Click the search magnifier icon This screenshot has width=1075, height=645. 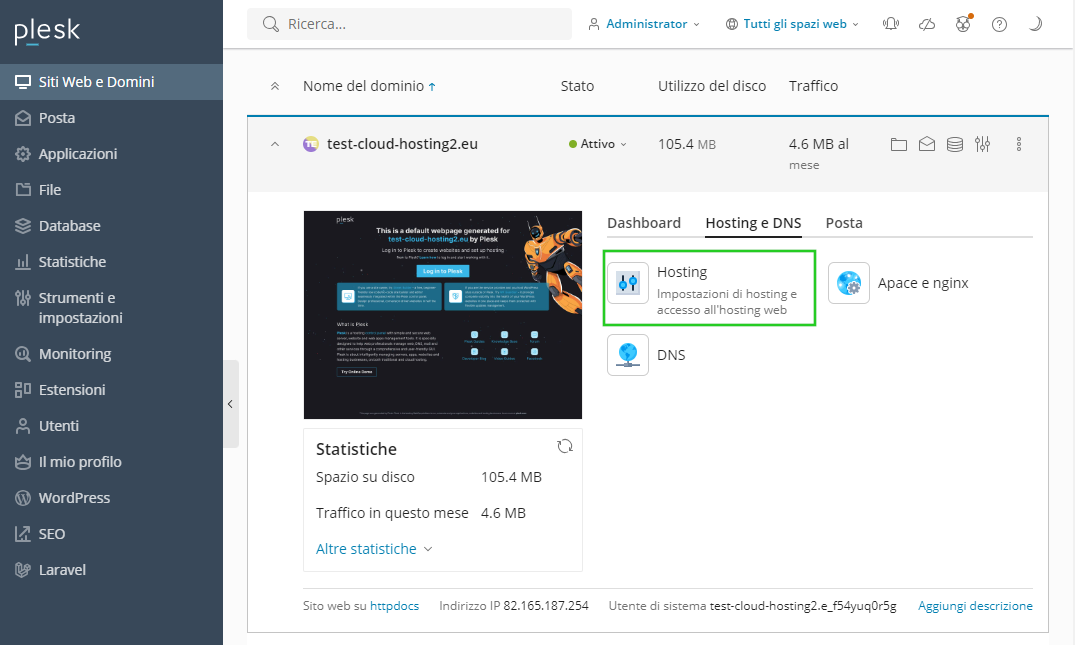[271, 24]
